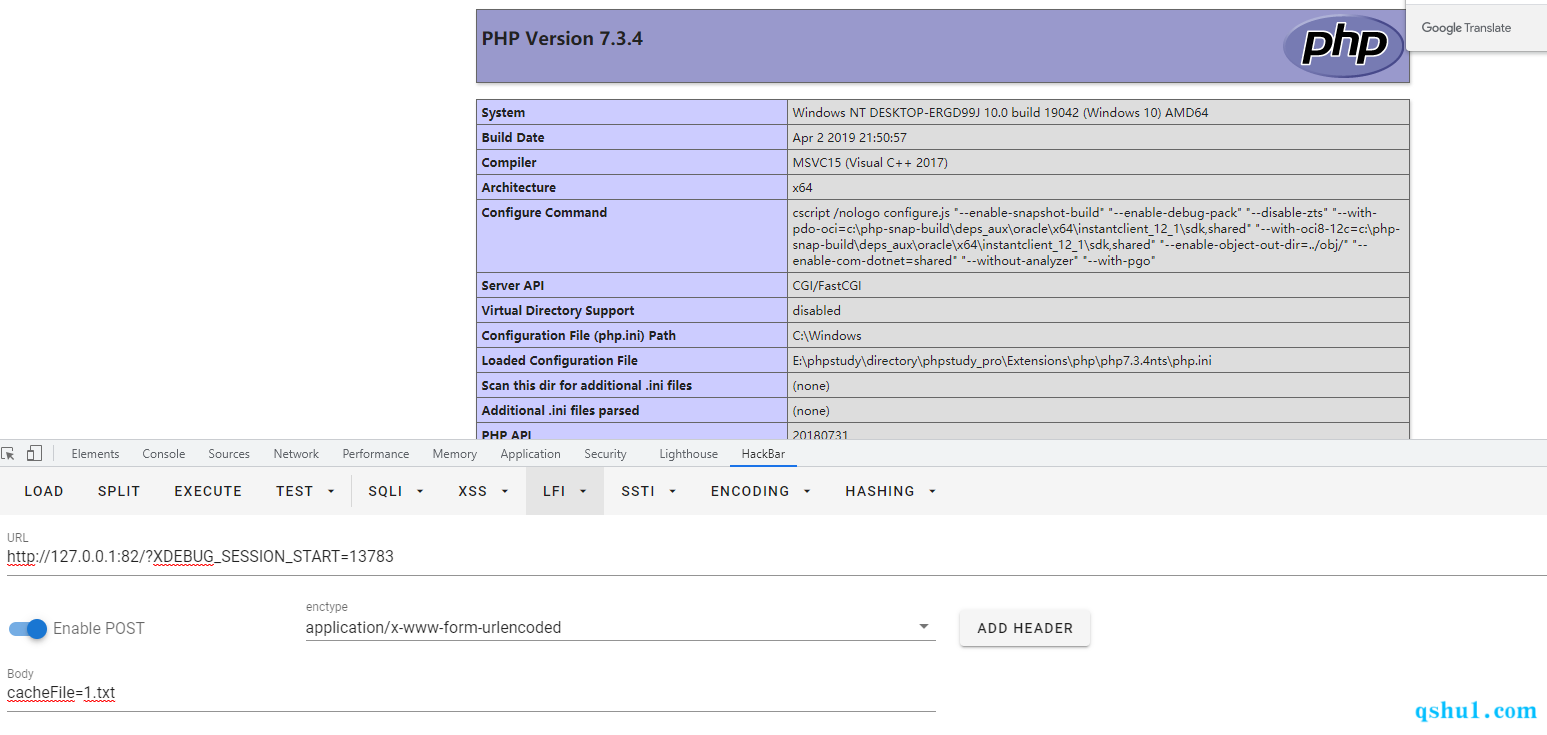Open the Lighthouse tab
The image size is (1547, 735).
689,454
